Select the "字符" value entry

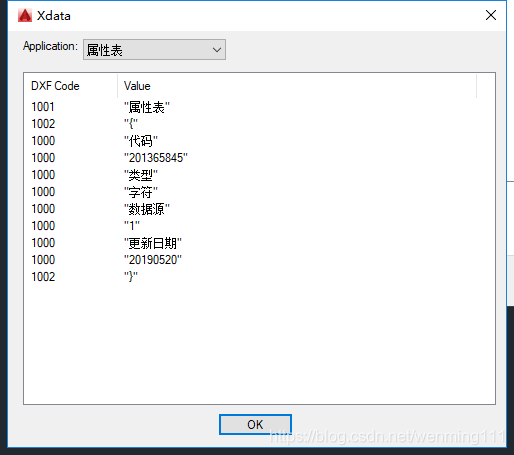click(141, 192)
